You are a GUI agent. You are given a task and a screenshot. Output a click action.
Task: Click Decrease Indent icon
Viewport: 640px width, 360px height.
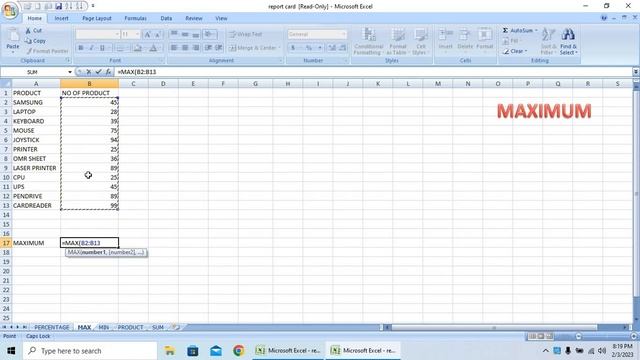208,48
